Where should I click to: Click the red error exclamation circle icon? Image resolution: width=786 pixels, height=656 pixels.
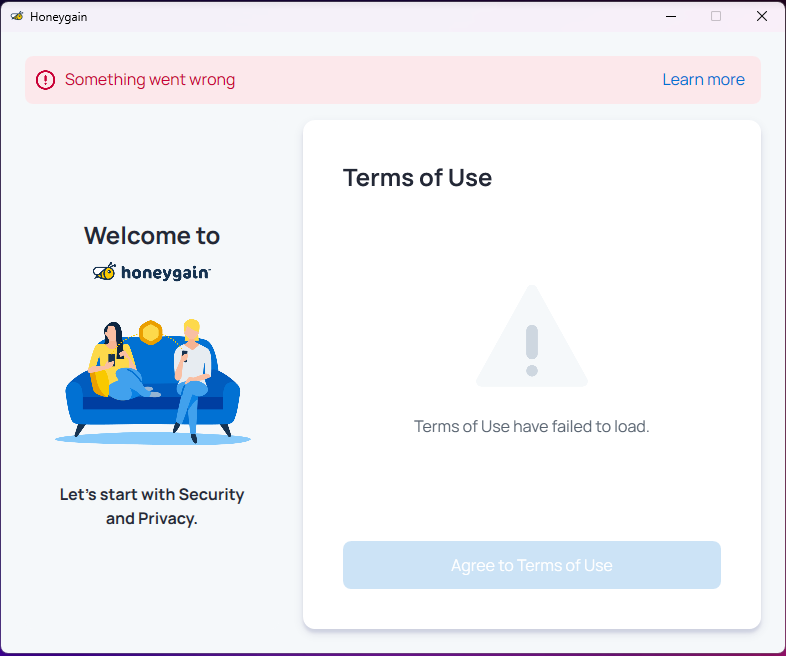click(x=45, y=80)
